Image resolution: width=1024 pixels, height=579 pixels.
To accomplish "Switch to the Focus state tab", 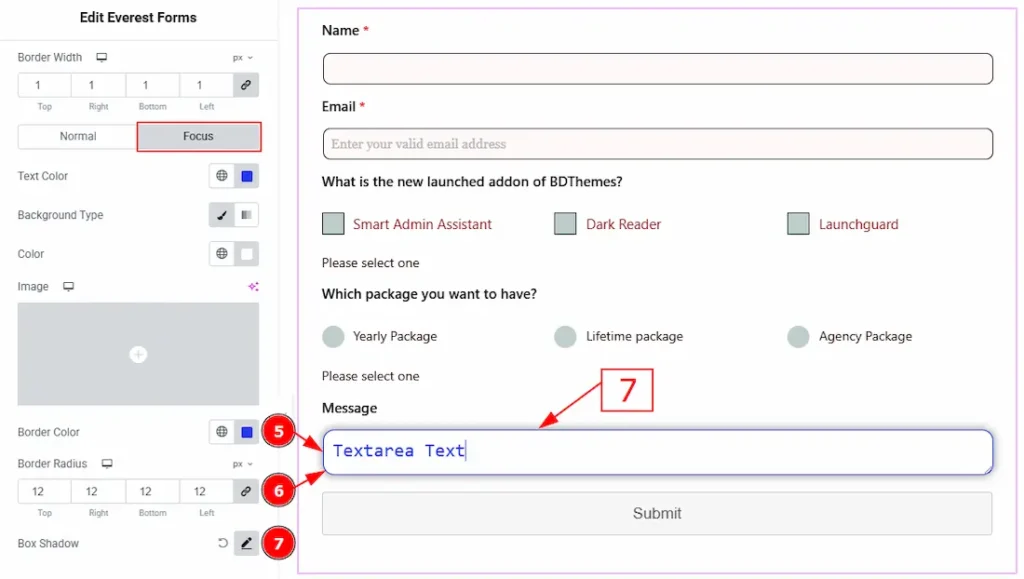I will coord(198,136).
